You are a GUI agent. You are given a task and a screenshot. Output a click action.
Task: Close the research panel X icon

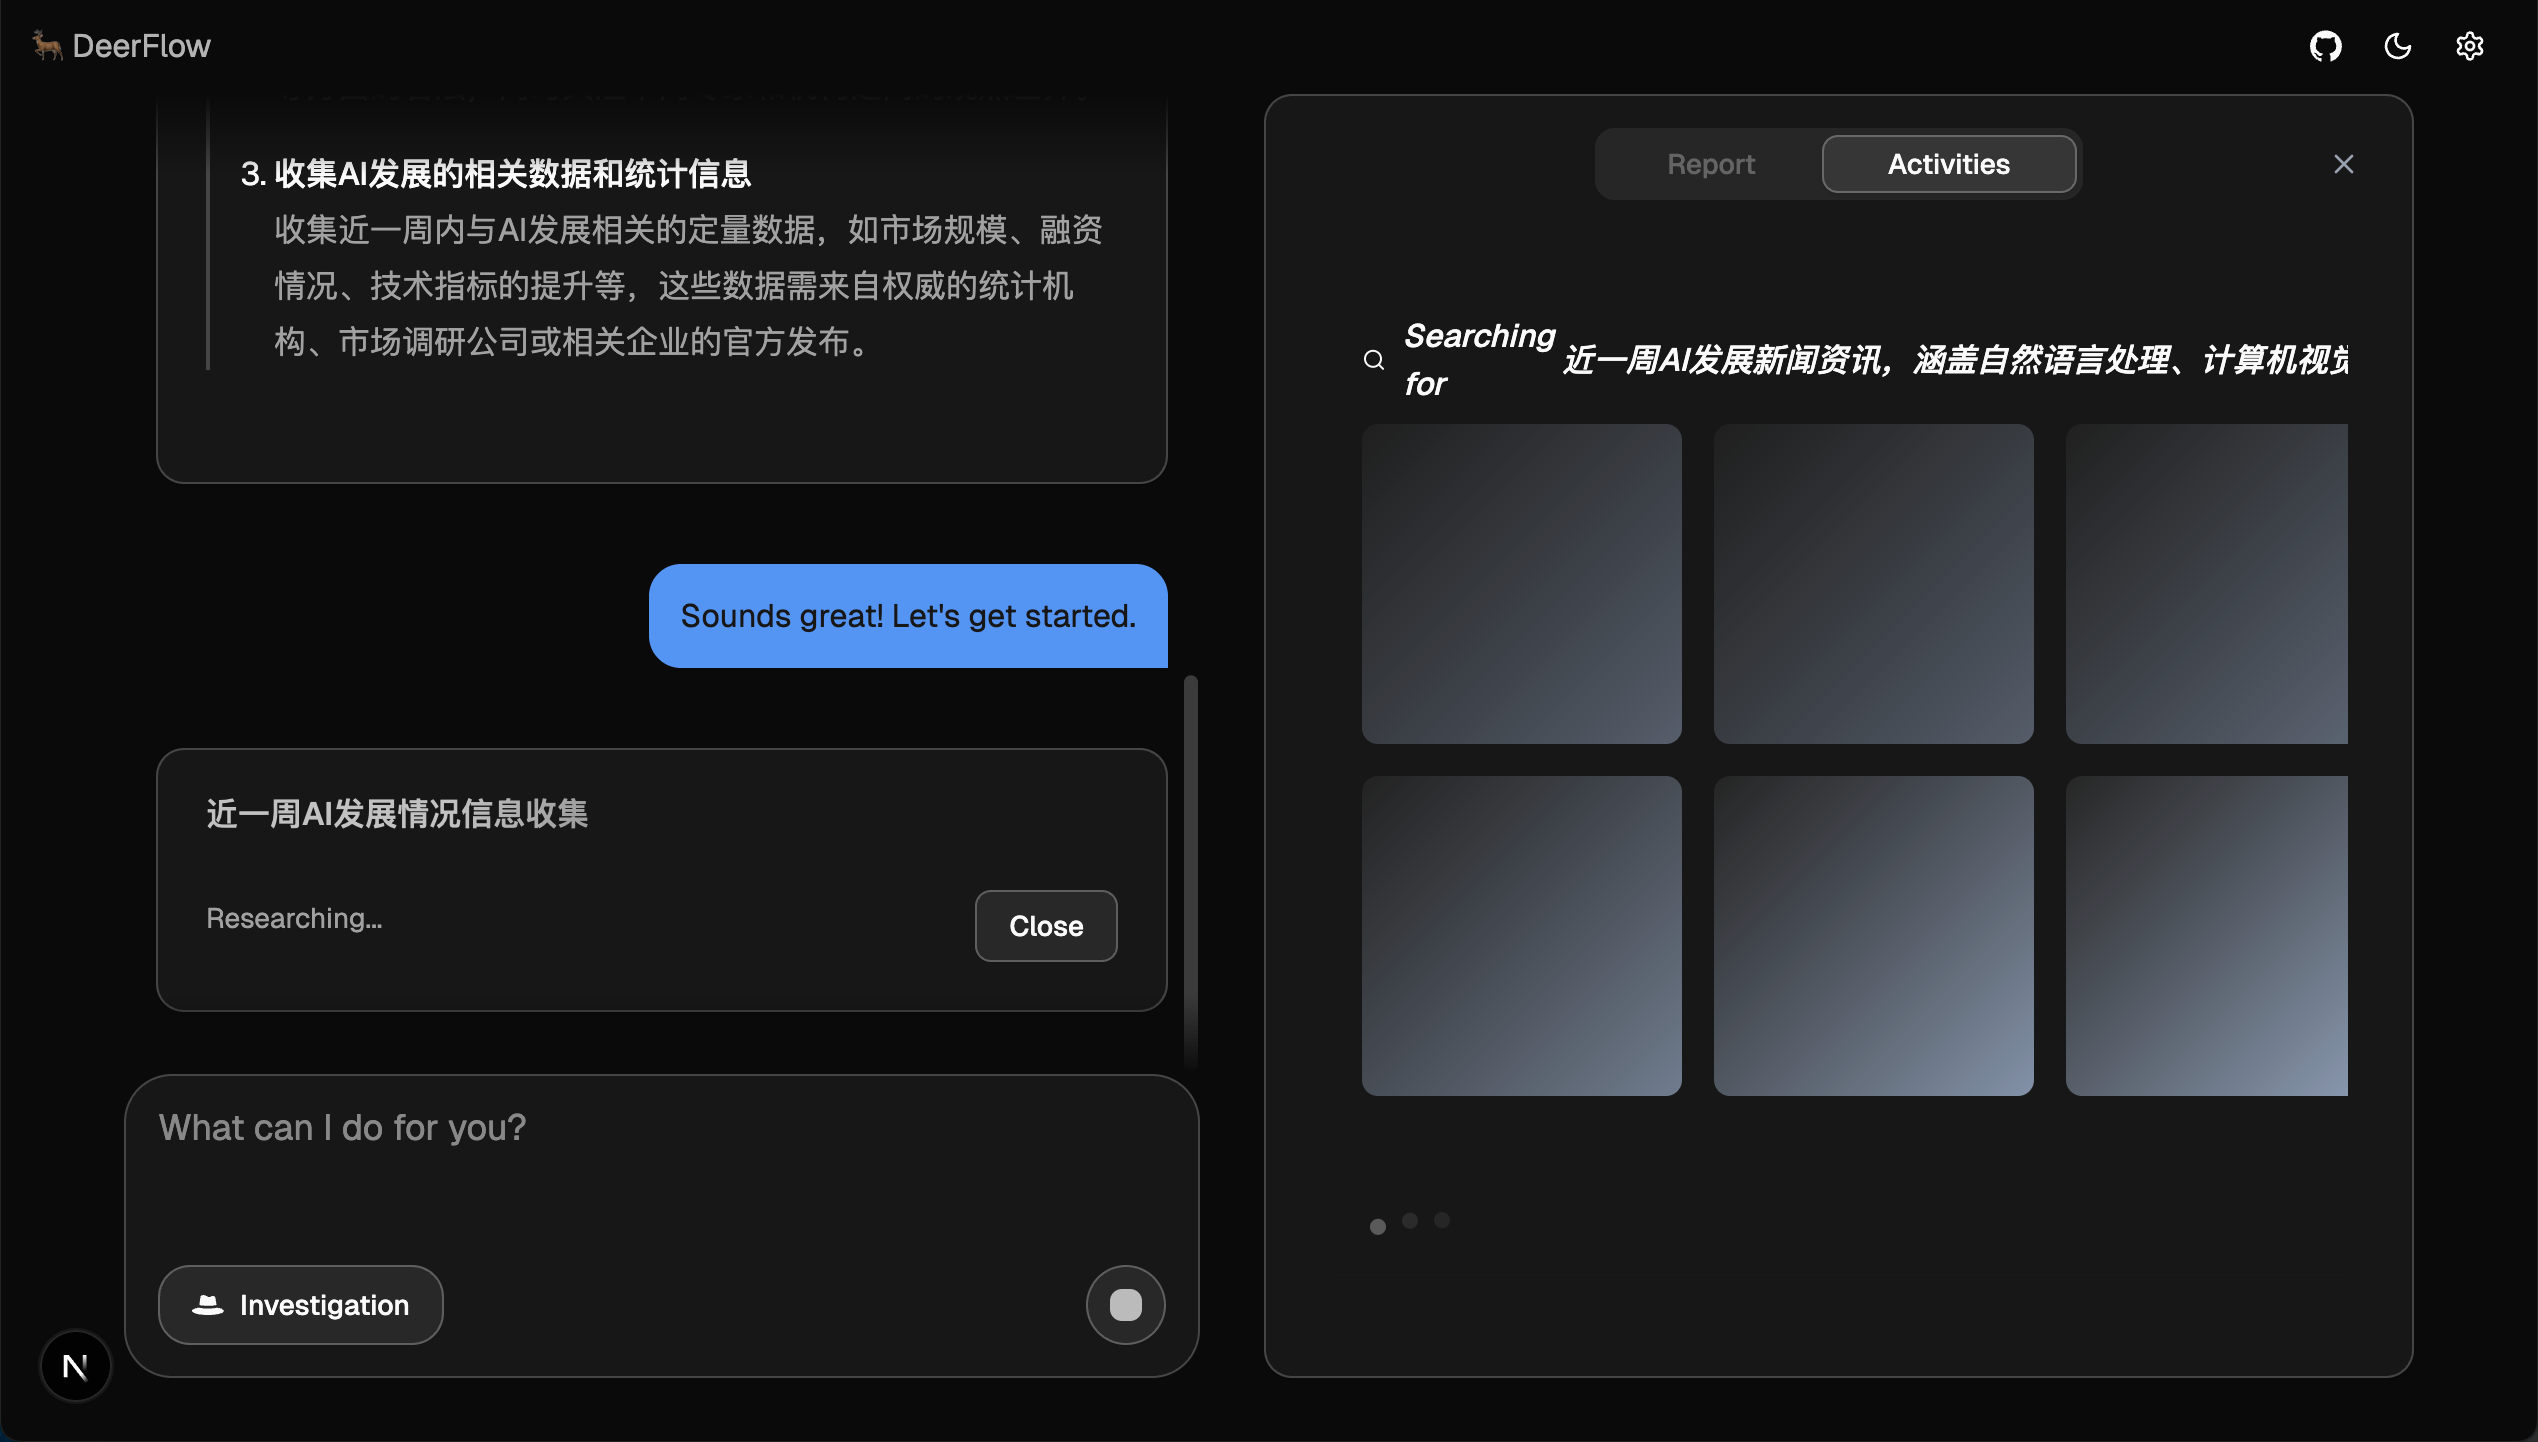point(2343,164)
